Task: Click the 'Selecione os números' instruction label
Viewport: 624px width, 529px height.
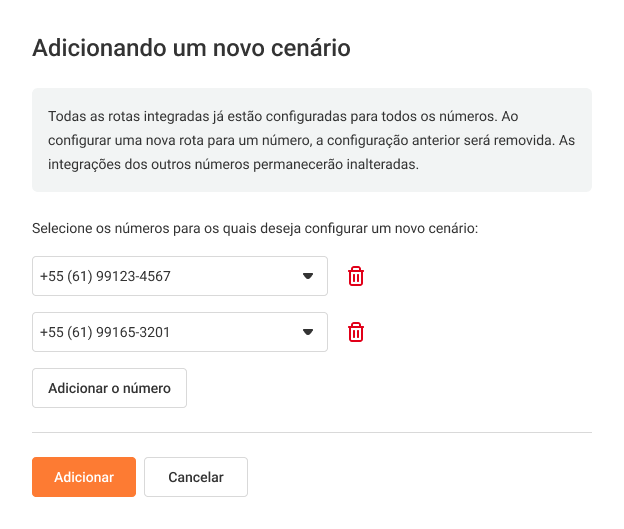Action: click(x=255, y=228)
